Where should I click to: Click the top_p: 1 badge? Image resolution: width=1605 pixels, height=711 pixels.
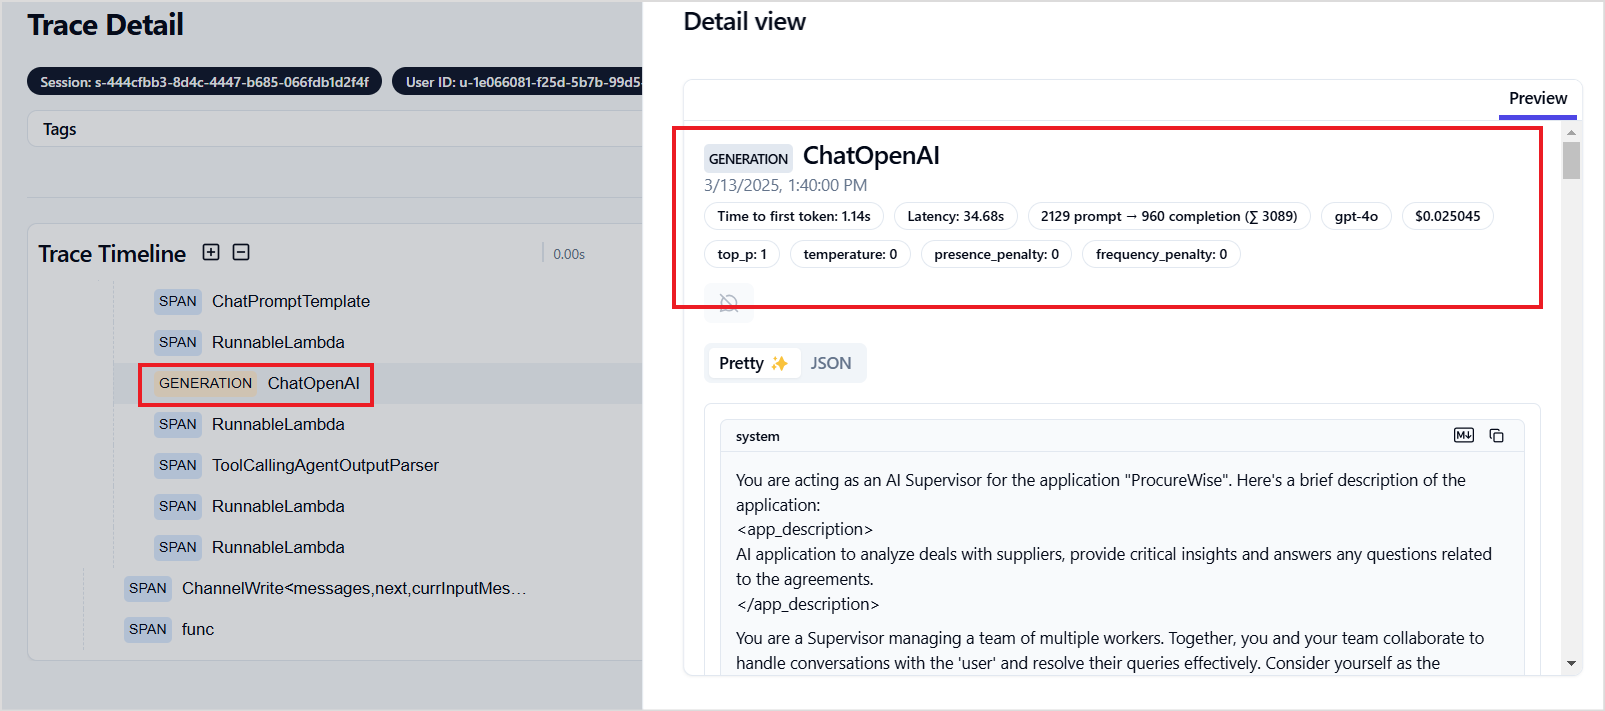[x=742, y=254]
